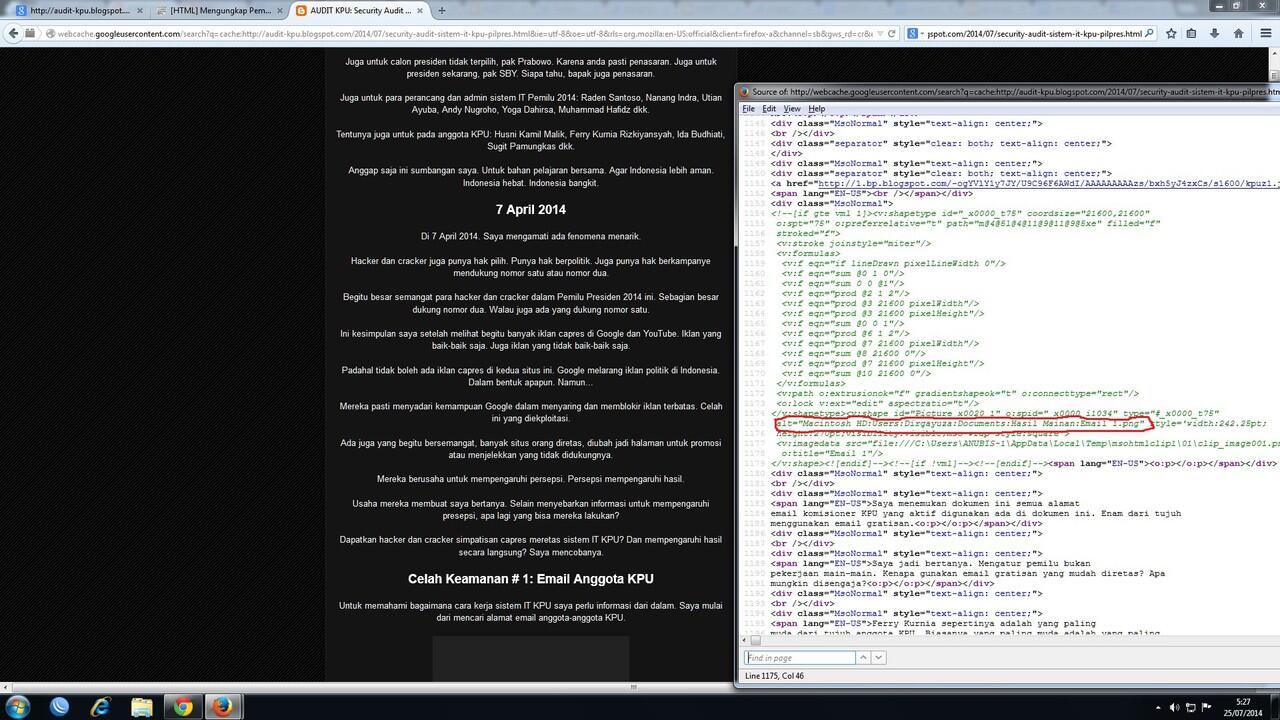Open a new tab with the plus button
This screenshot has height=720, width=1280.
pyautogui.click(x=442, y=10)
